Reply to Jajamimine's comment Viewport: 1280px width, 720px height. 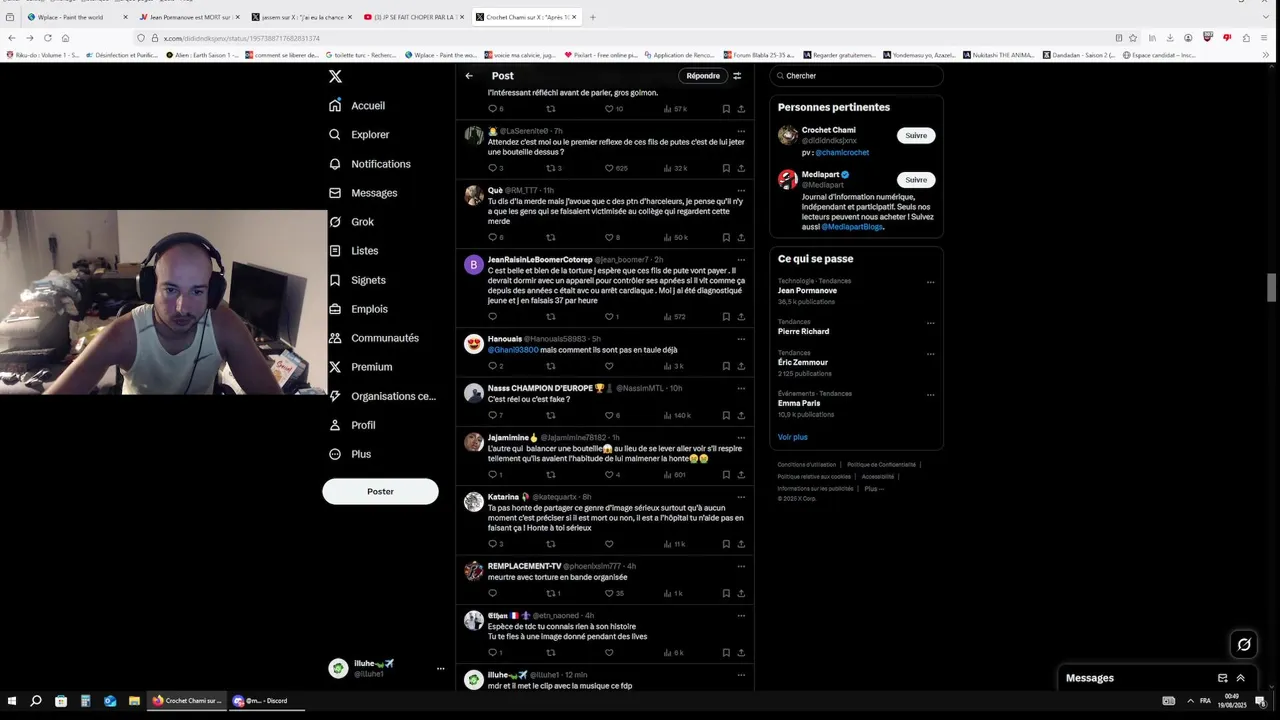492,474
